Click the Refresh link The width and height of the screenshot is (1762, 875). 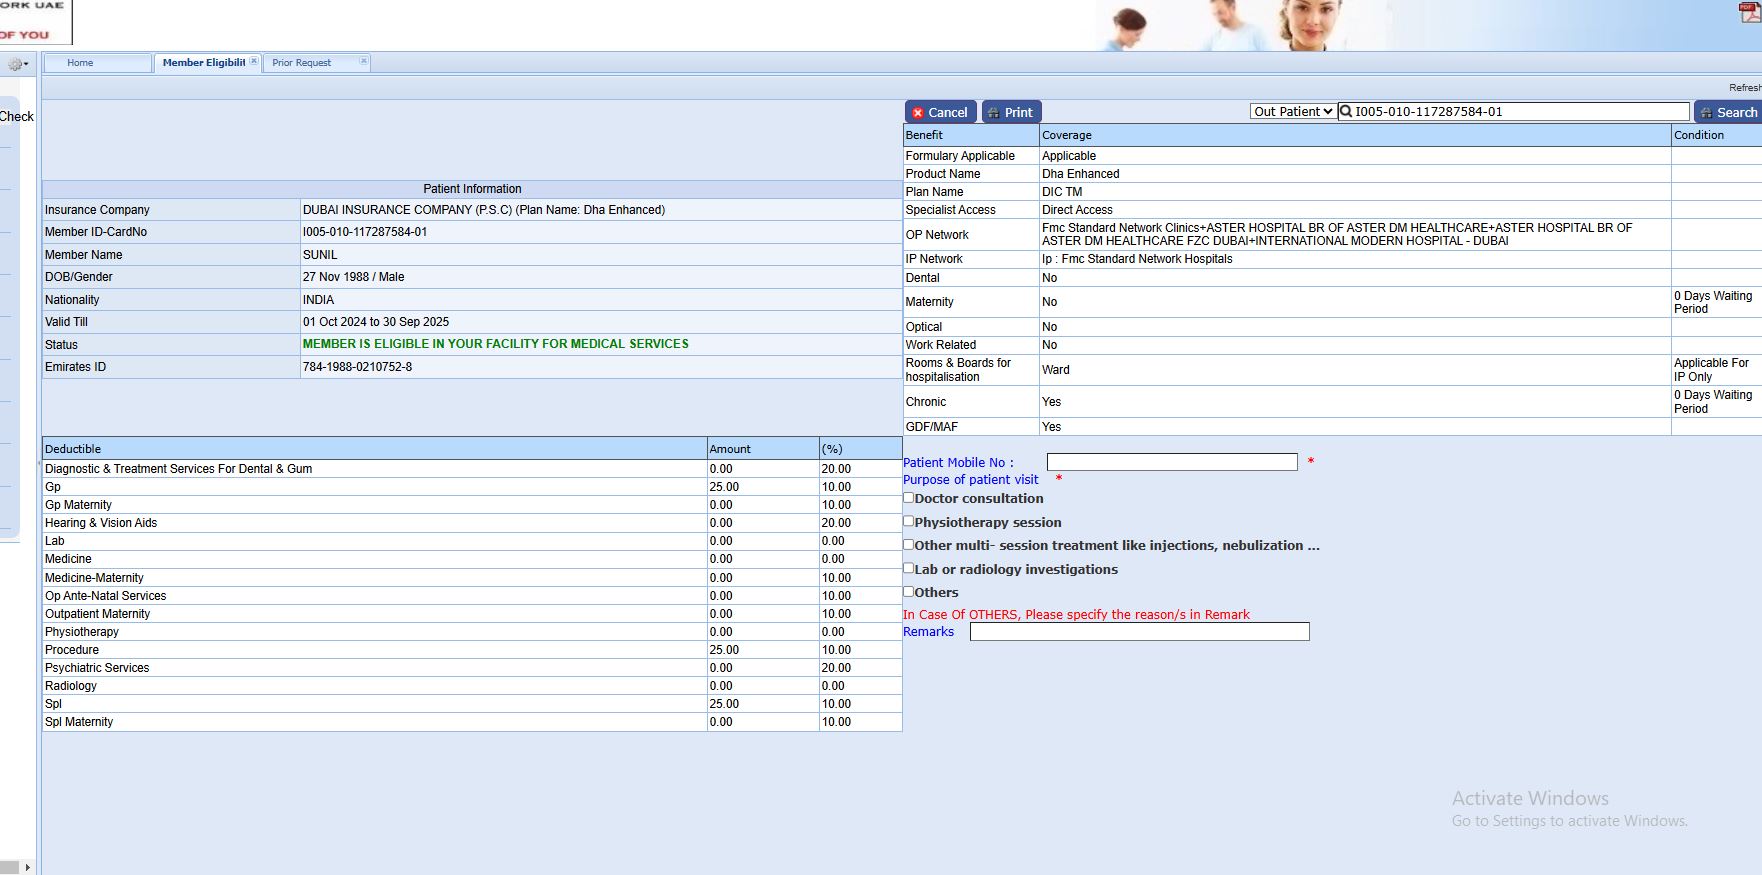point(1744,88)
